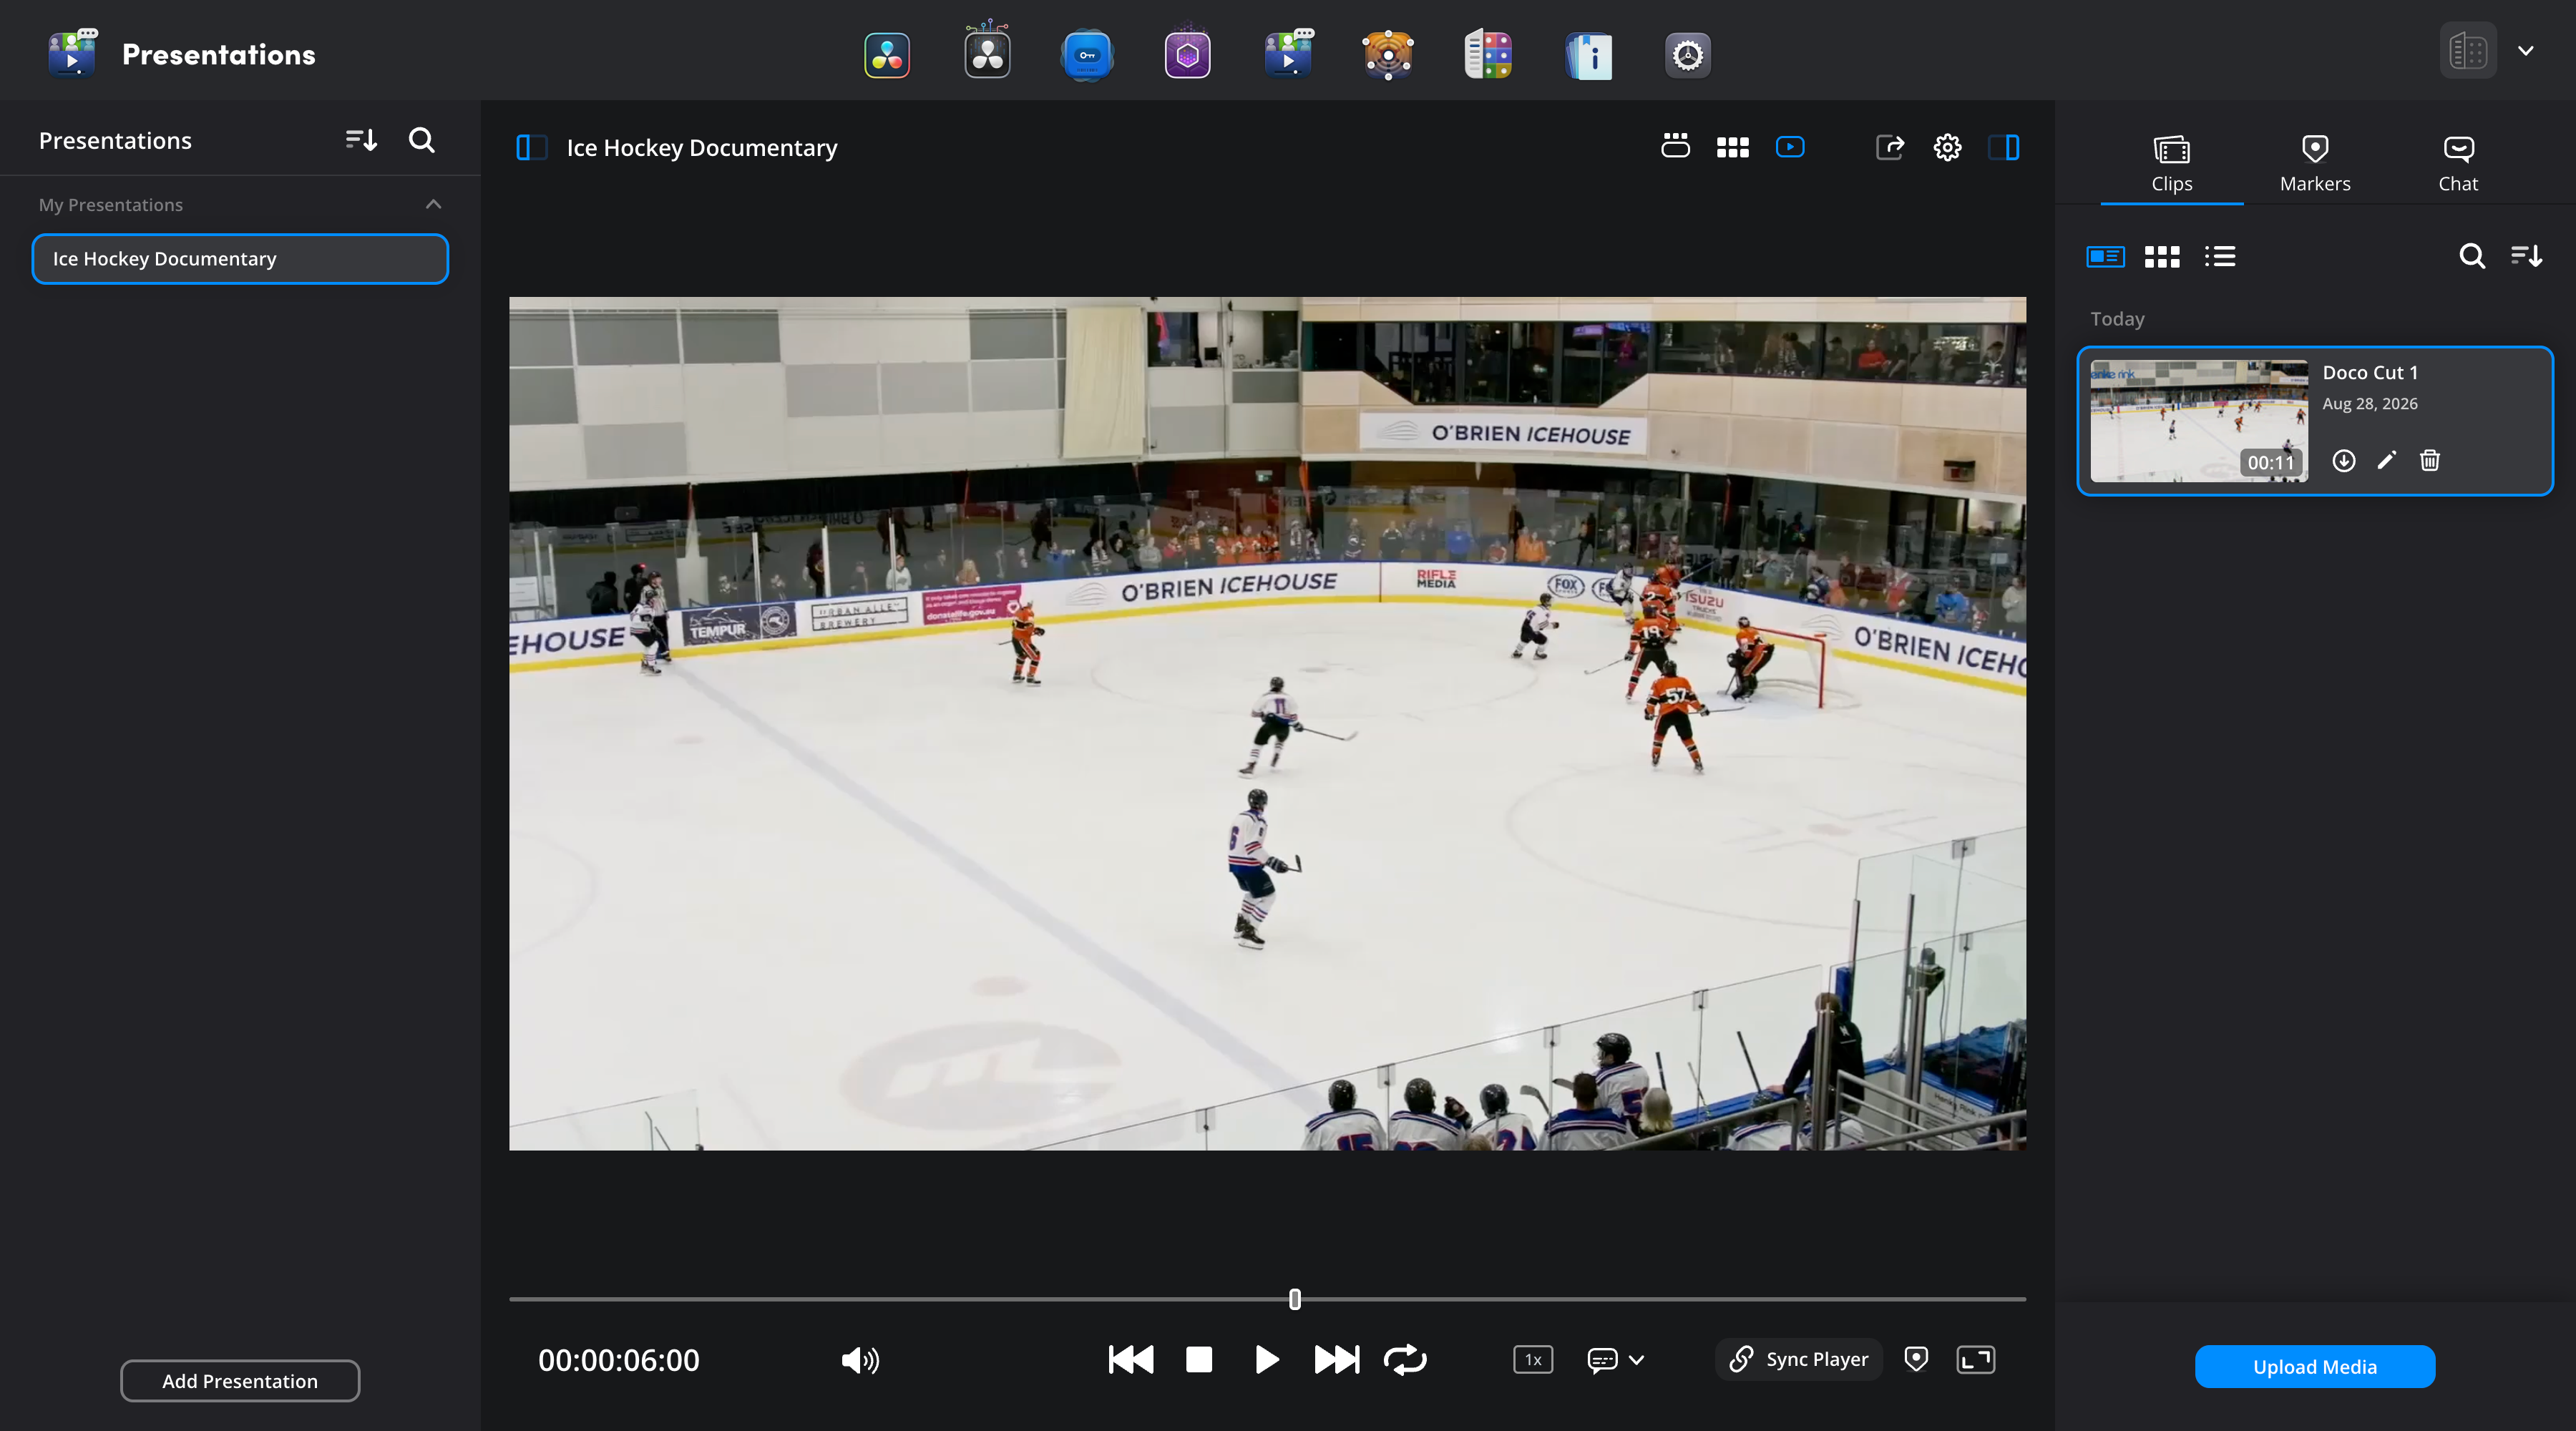
Task: Click the video preview frame
Action: pyautogui.click(x=1268, y=724)
